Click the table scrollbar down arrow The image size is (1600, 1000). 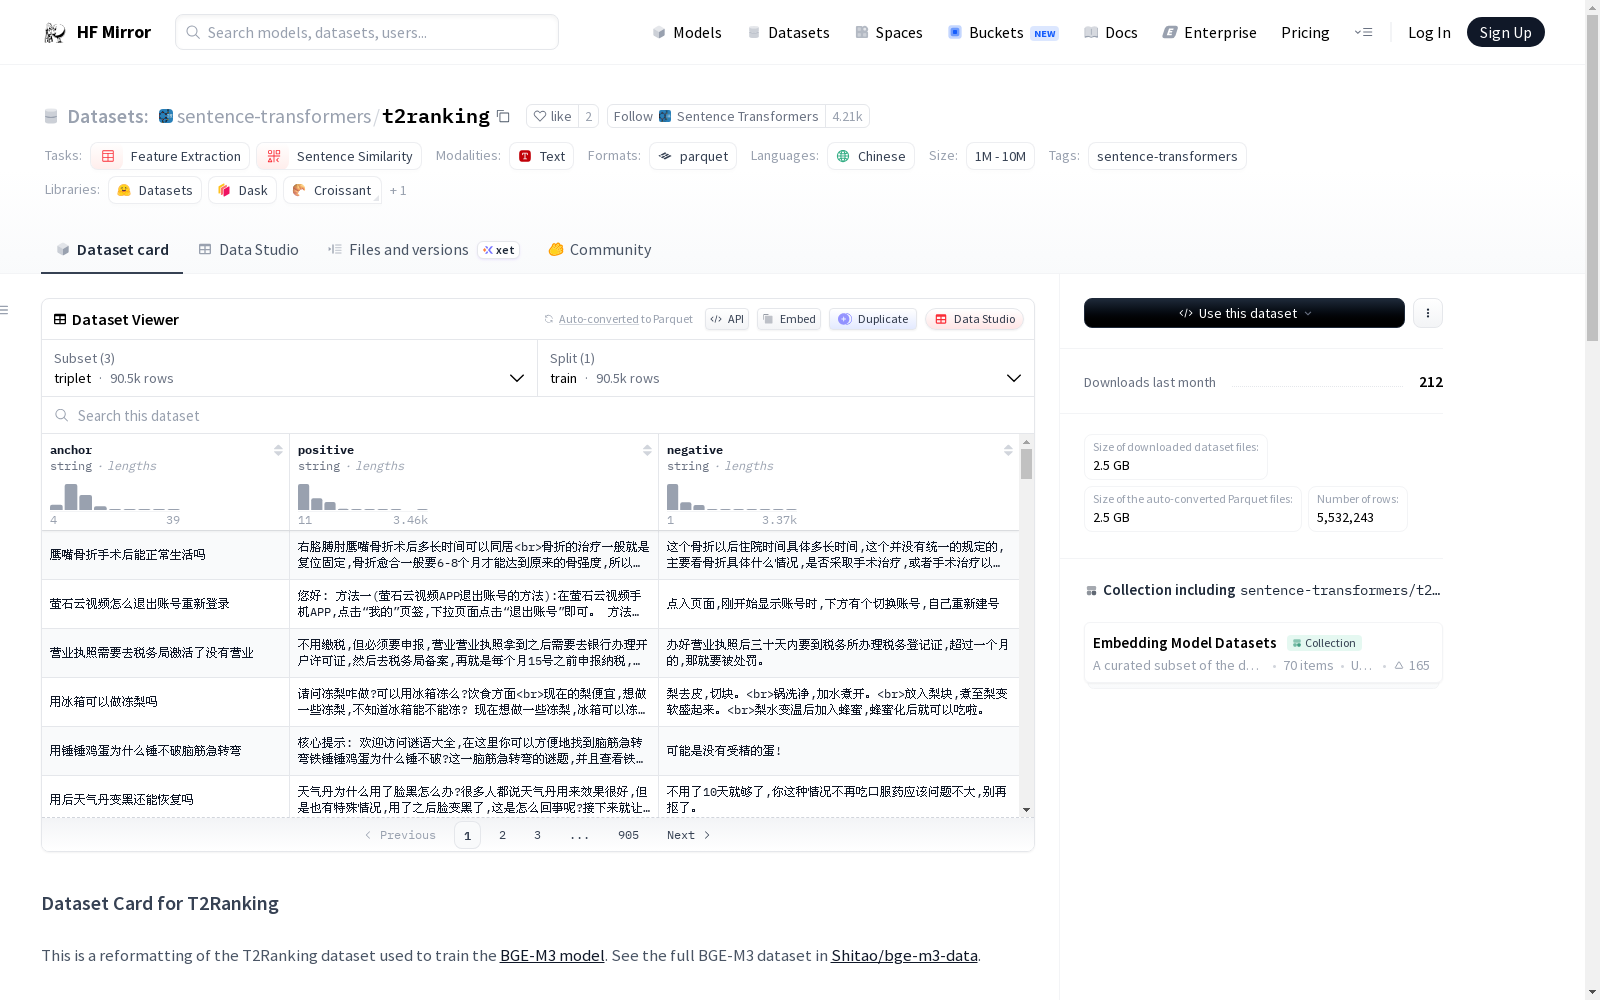tap(1026, 810)
